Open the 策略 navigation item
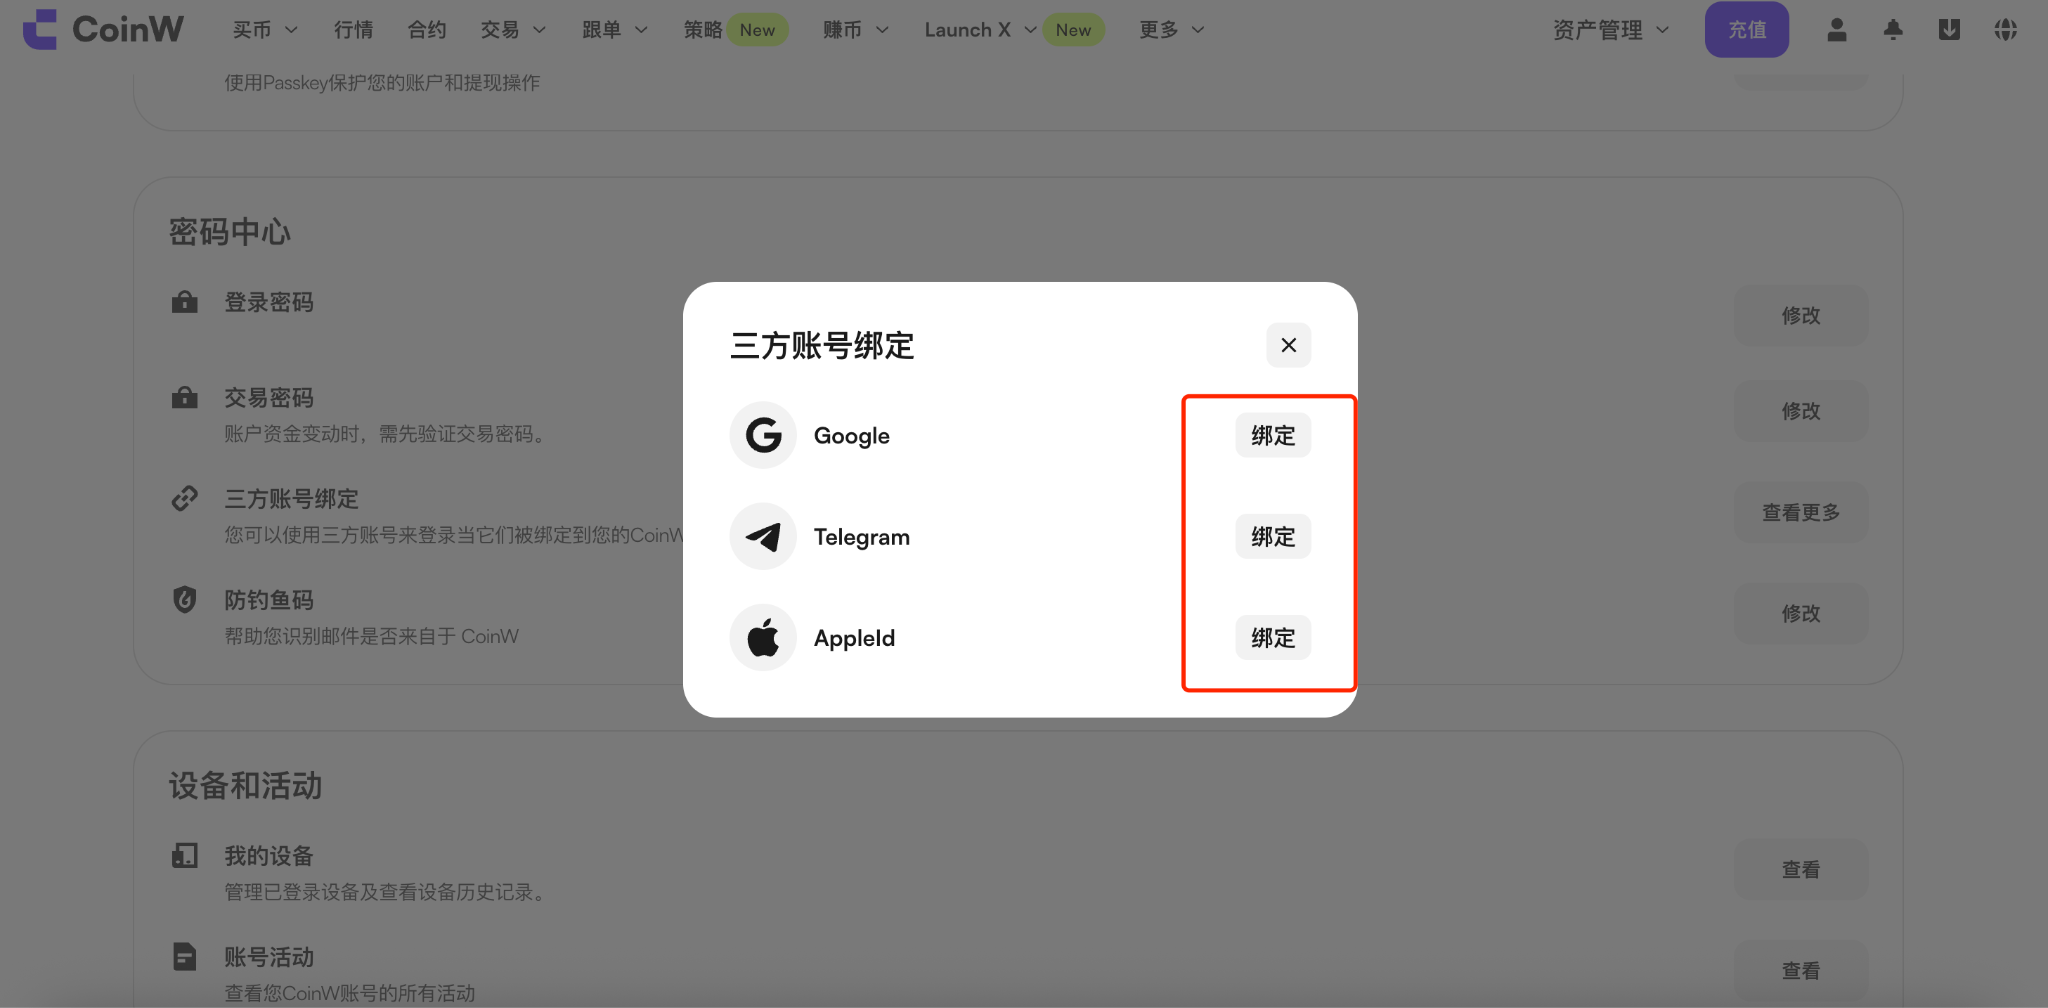Viewport: 2048px width, 1008px height. tap(703, 30)
